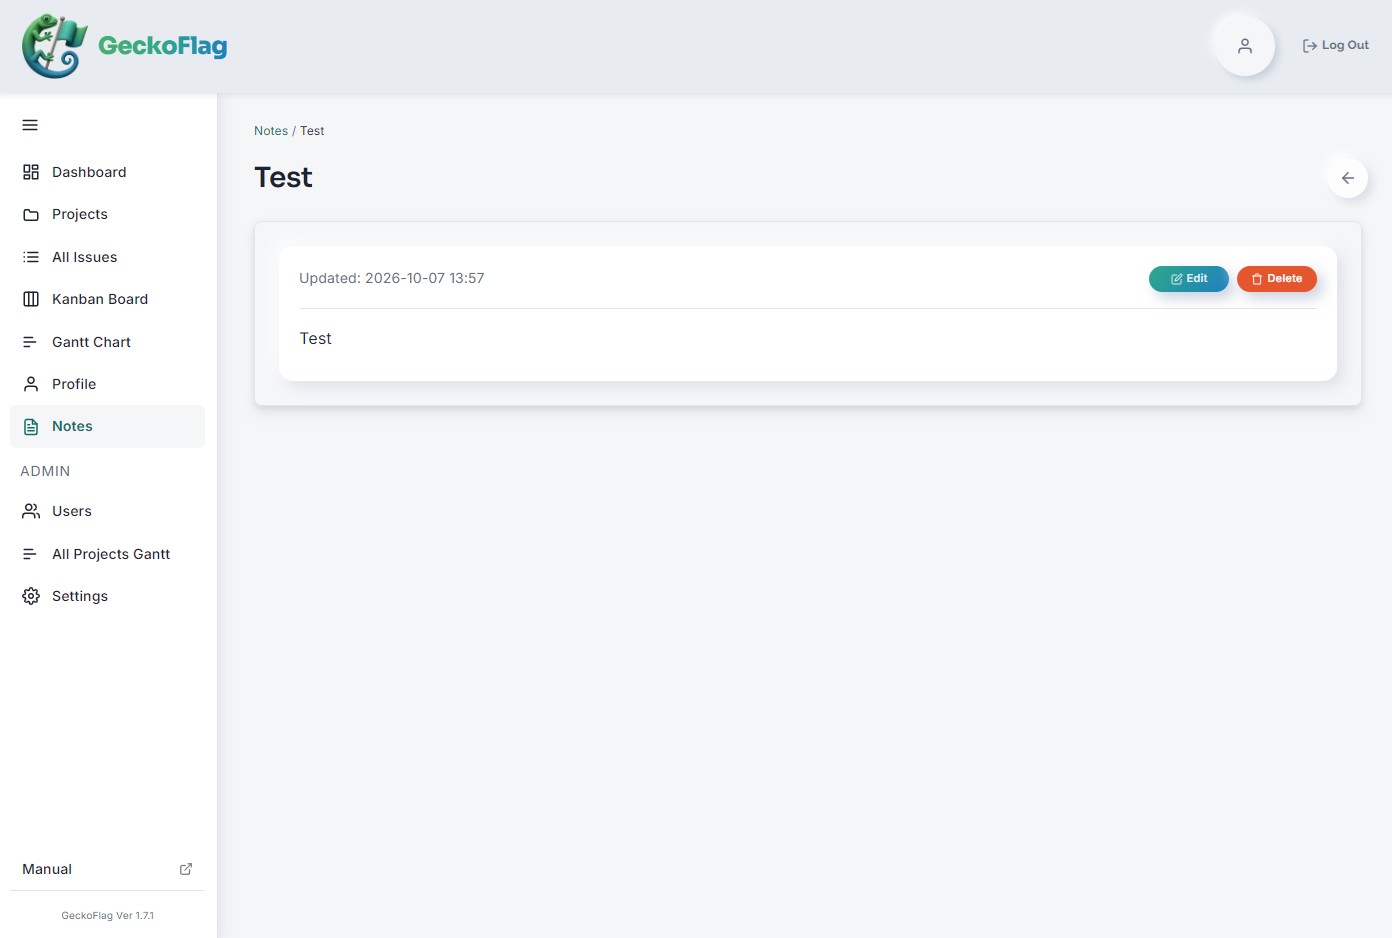Open All Issues list icon
Viewport: 1392px width, 938px height.
point(31,257)
